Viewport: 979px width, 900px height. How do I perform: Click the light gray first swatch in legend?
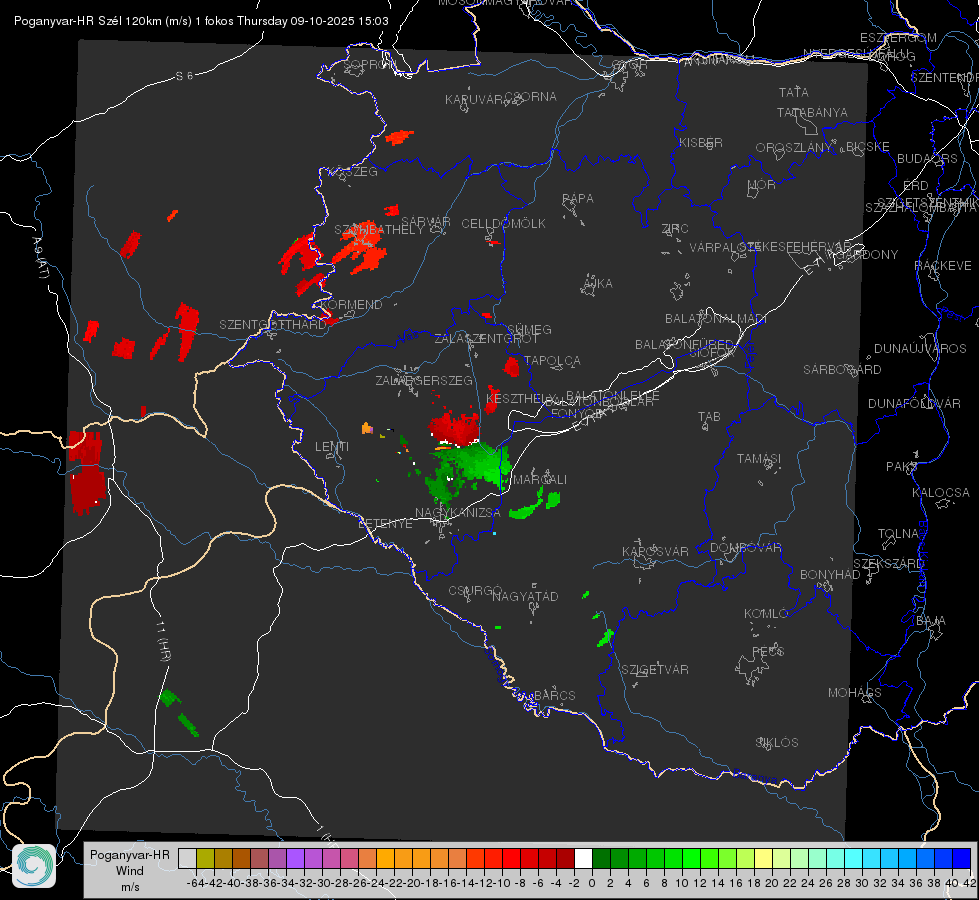point(187,858)
